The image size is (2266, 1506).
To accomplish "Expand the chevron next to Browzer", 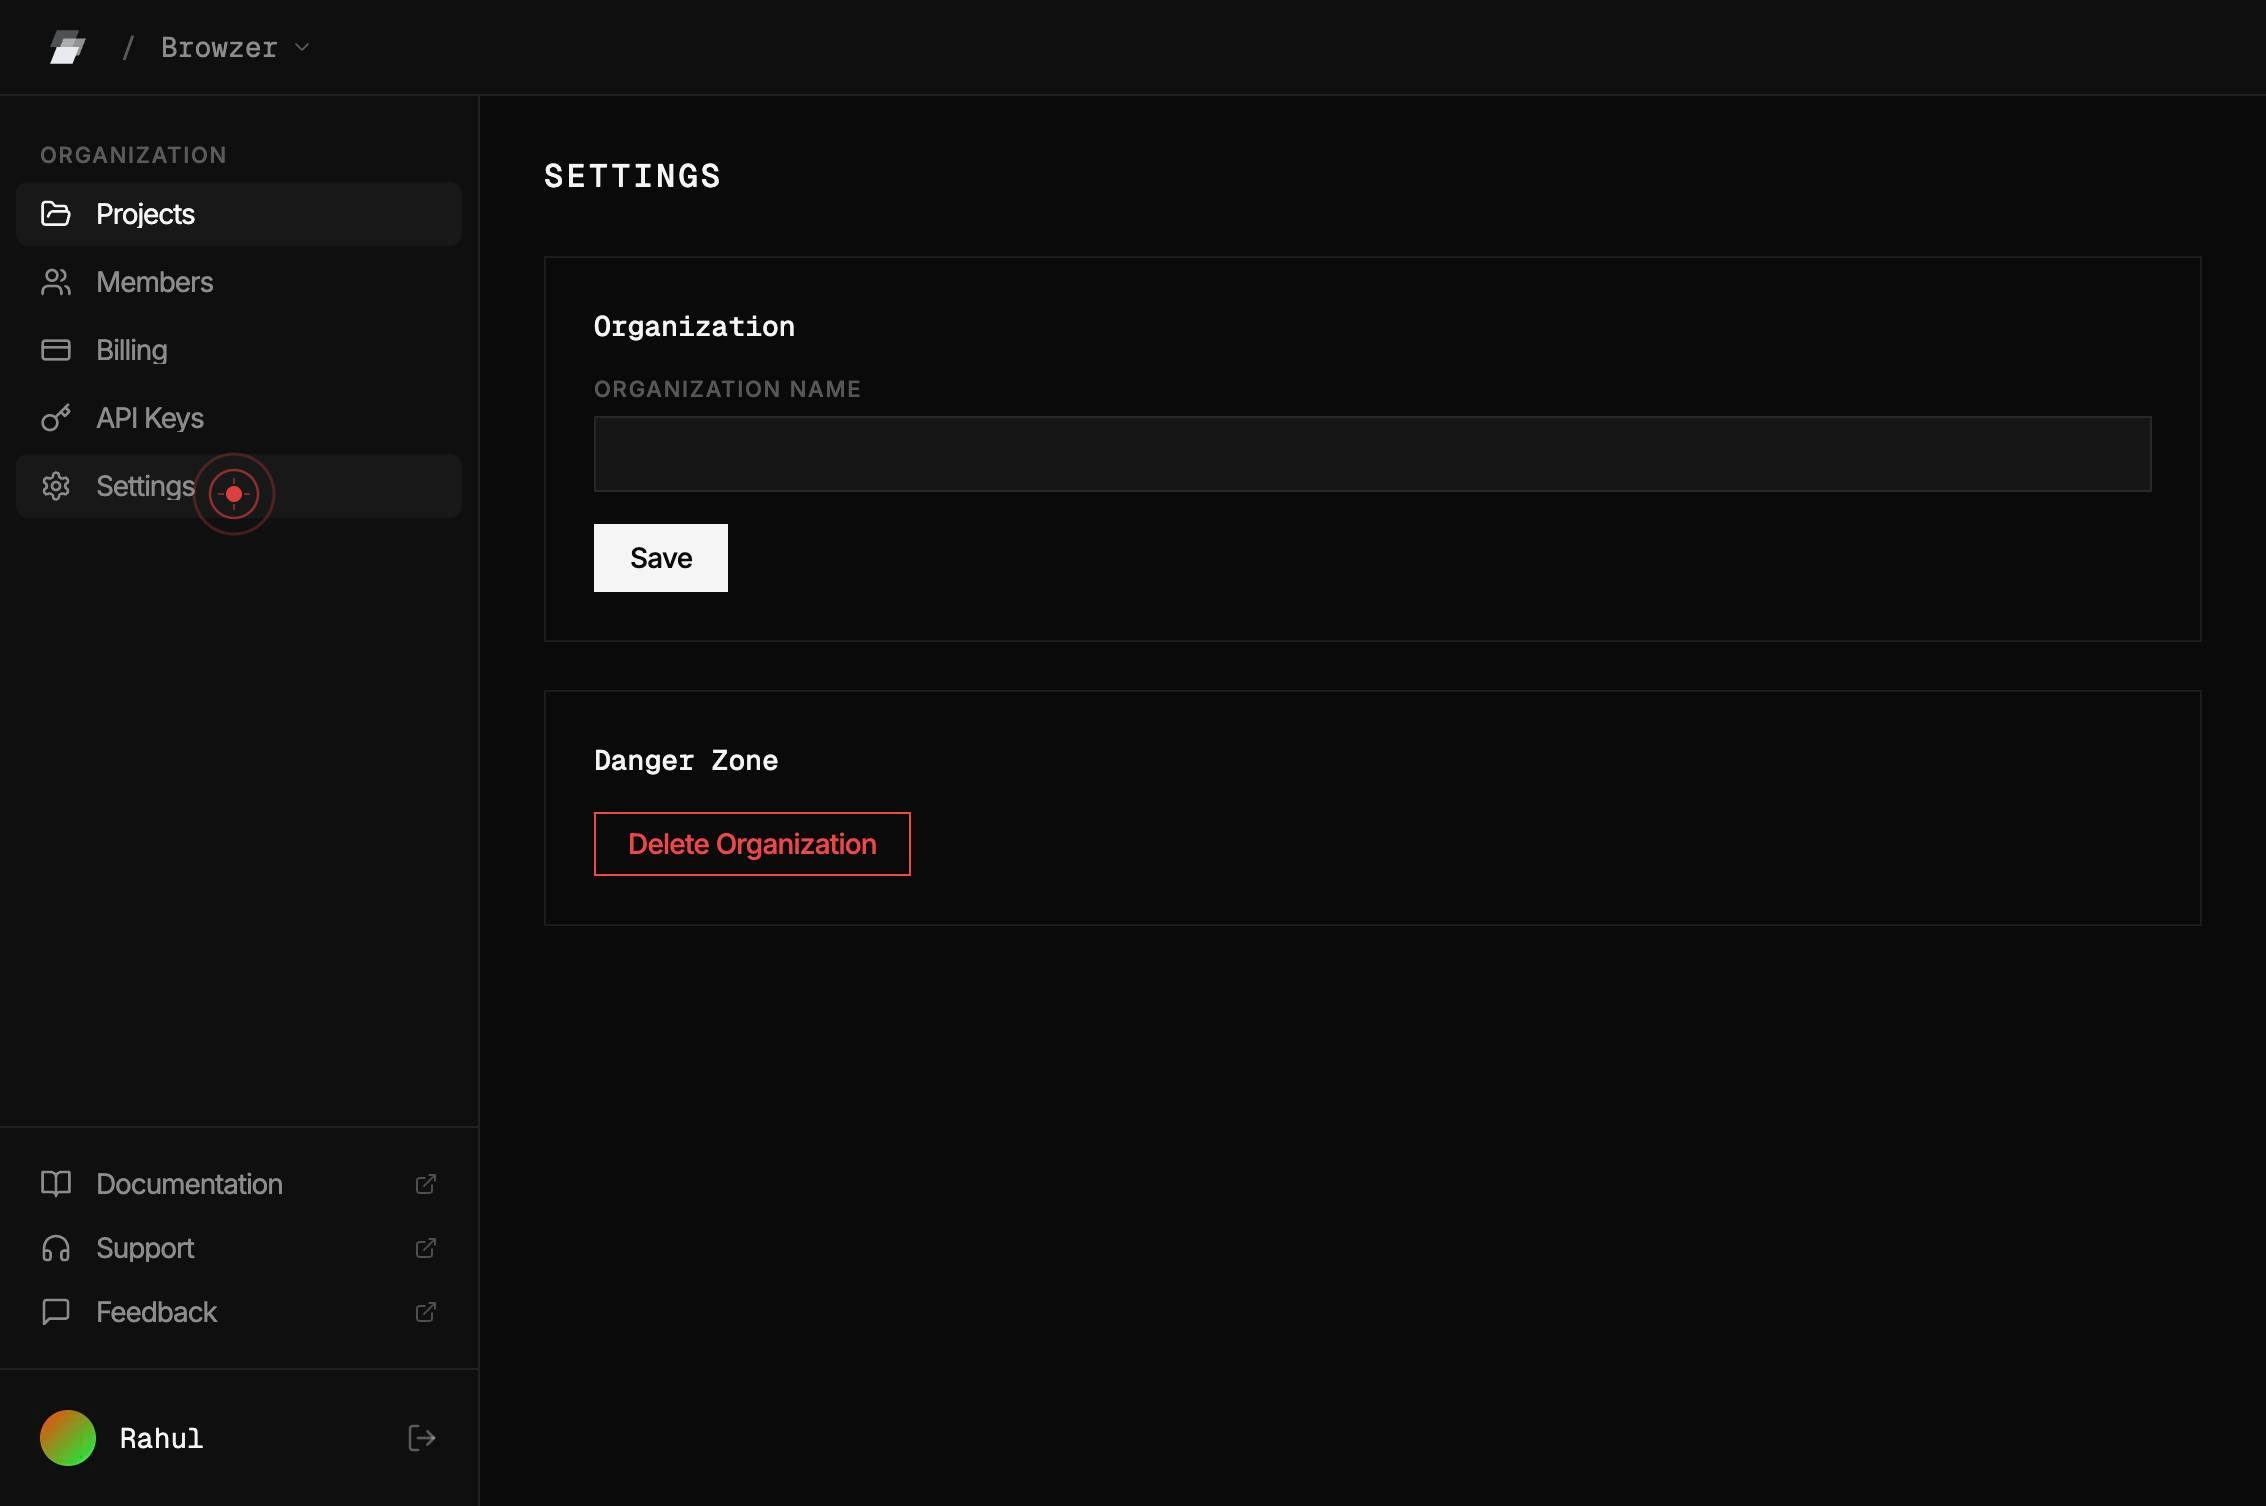I will 302,47.
